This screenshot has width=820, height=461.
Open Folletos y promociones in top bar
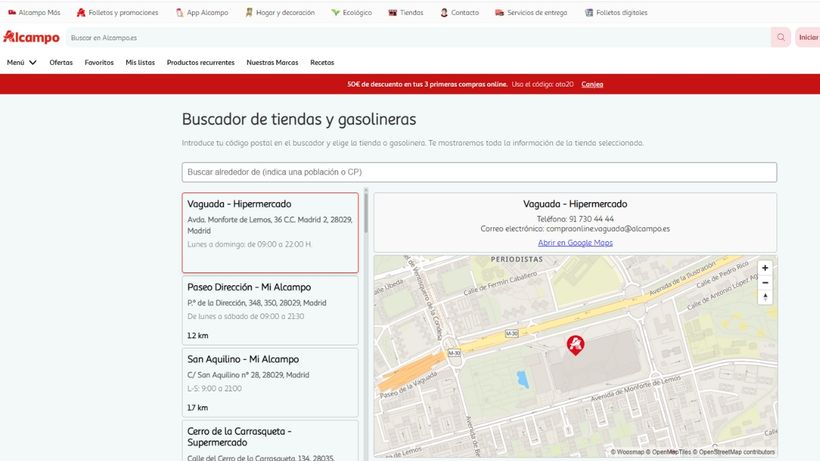tap(117, 13)
